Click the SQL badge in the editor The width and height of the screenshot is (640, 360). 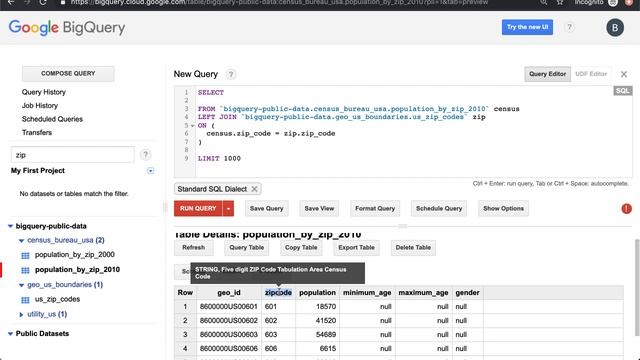click(622, 91)
